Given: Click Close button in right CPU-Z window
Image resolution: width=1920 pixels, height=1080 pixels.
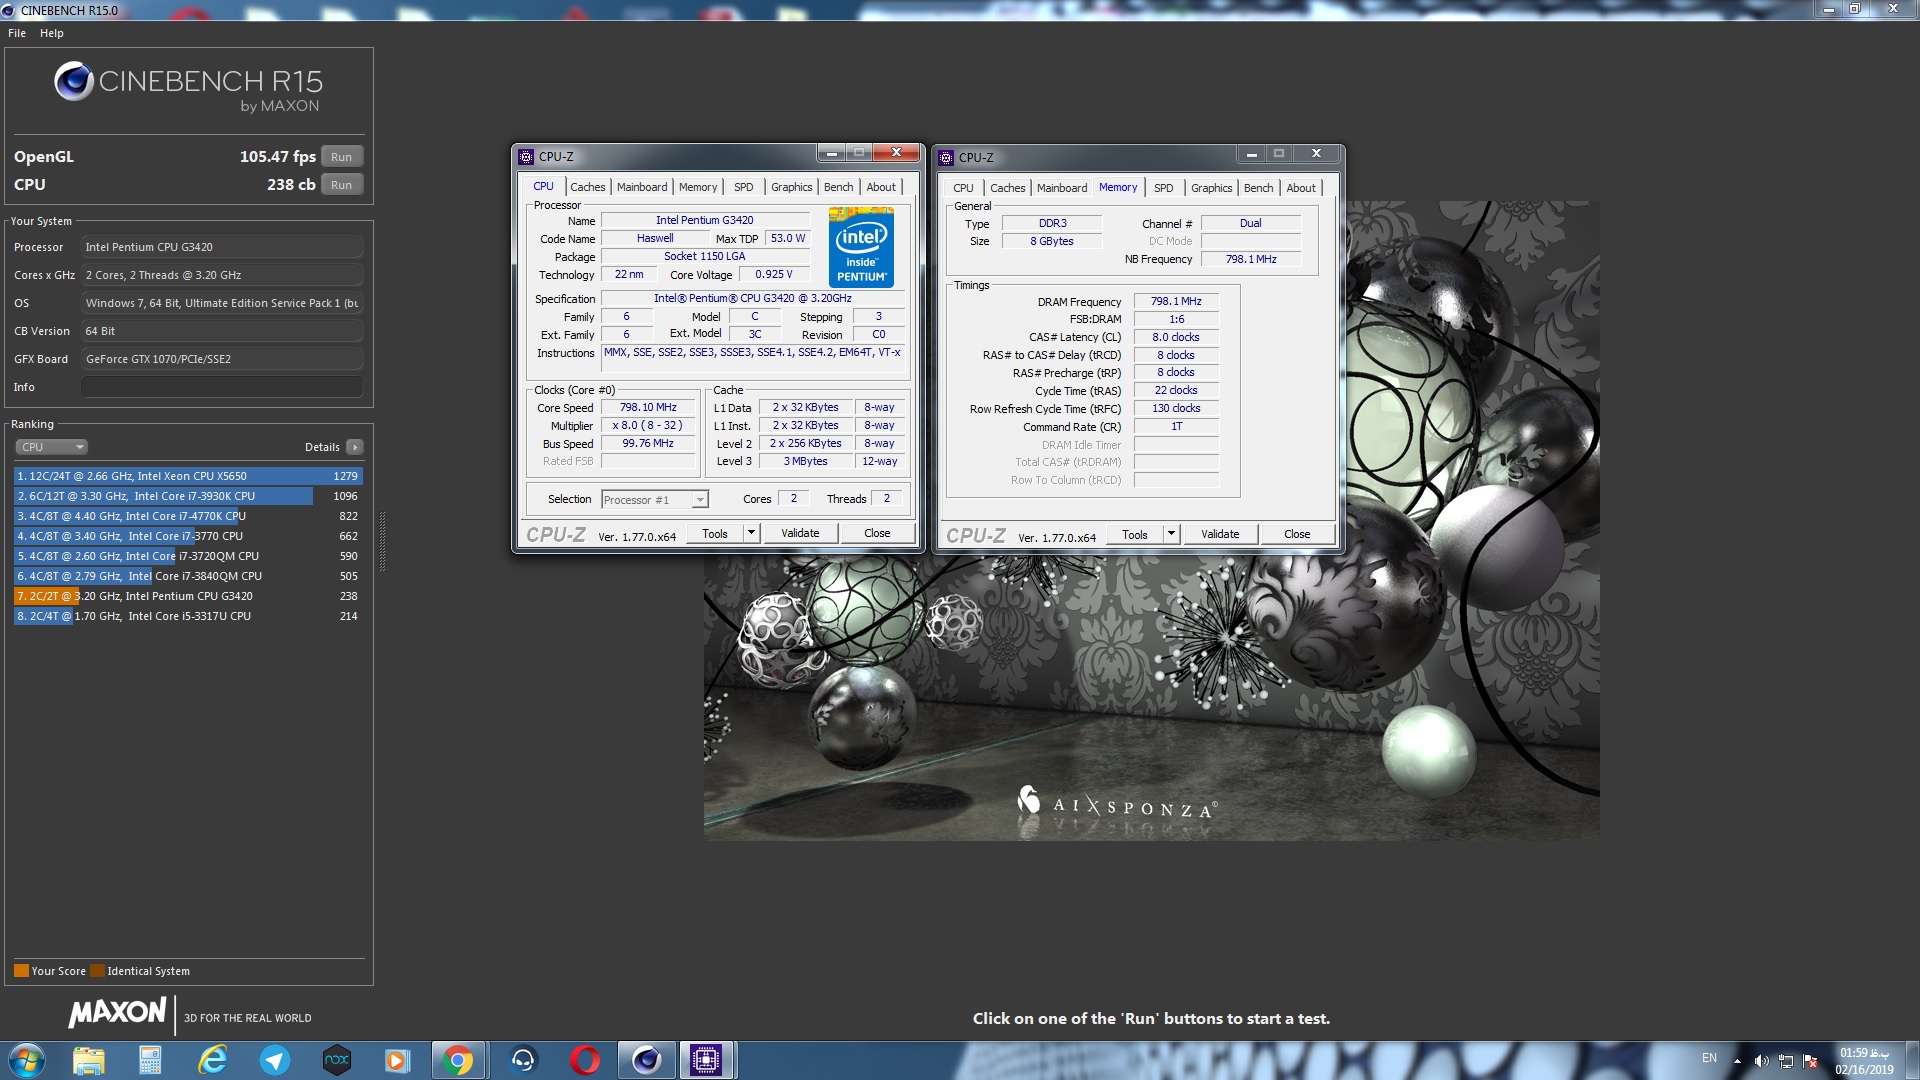Looking at the screenshot, I should [1297, 535].
